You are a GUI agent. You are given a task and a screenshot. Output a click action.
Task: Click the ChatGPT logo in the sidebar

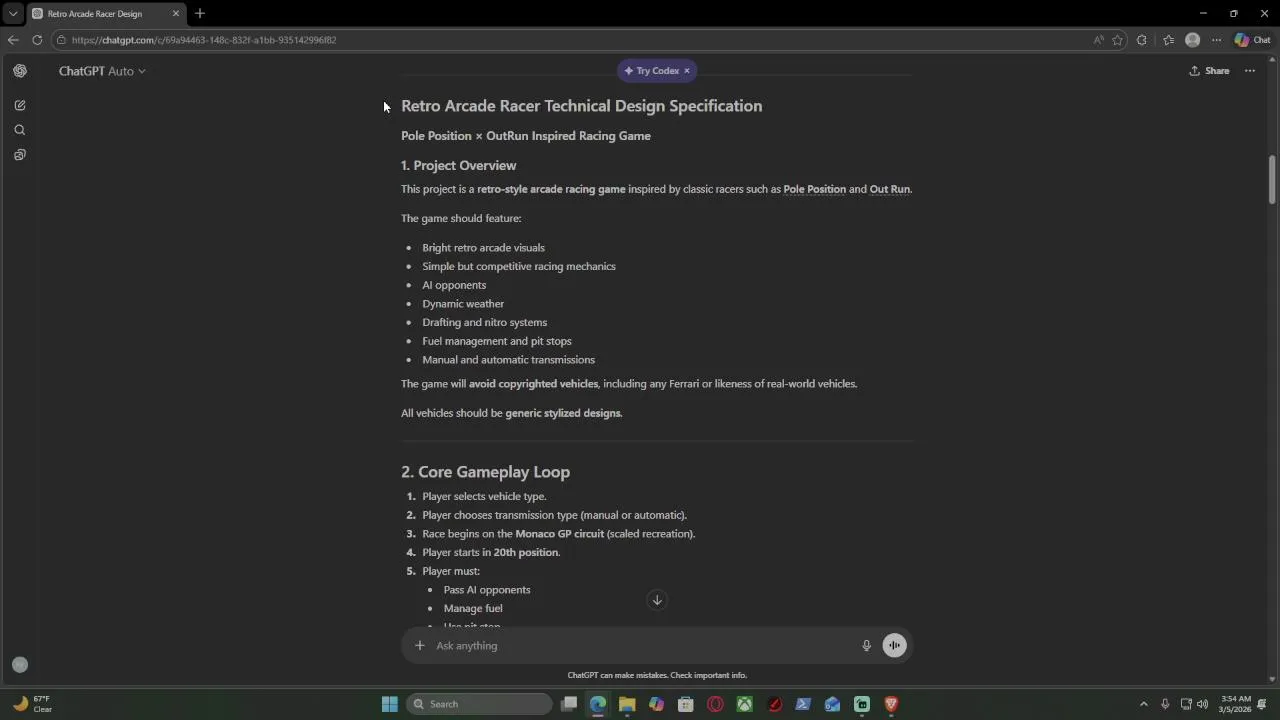coord(20,71)
